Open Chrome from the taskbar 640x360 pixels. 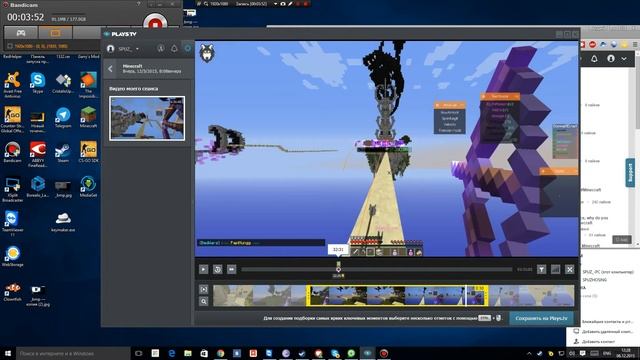220,353
